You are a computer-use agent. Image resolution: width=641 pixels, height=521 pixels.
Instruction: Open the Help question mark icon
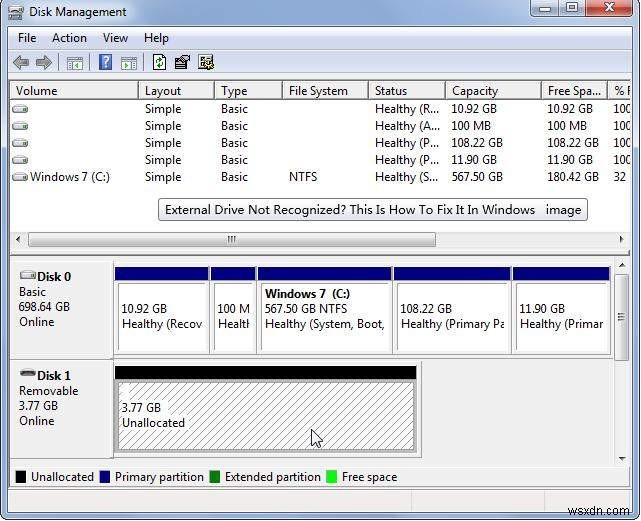click(x=105, y=63)
